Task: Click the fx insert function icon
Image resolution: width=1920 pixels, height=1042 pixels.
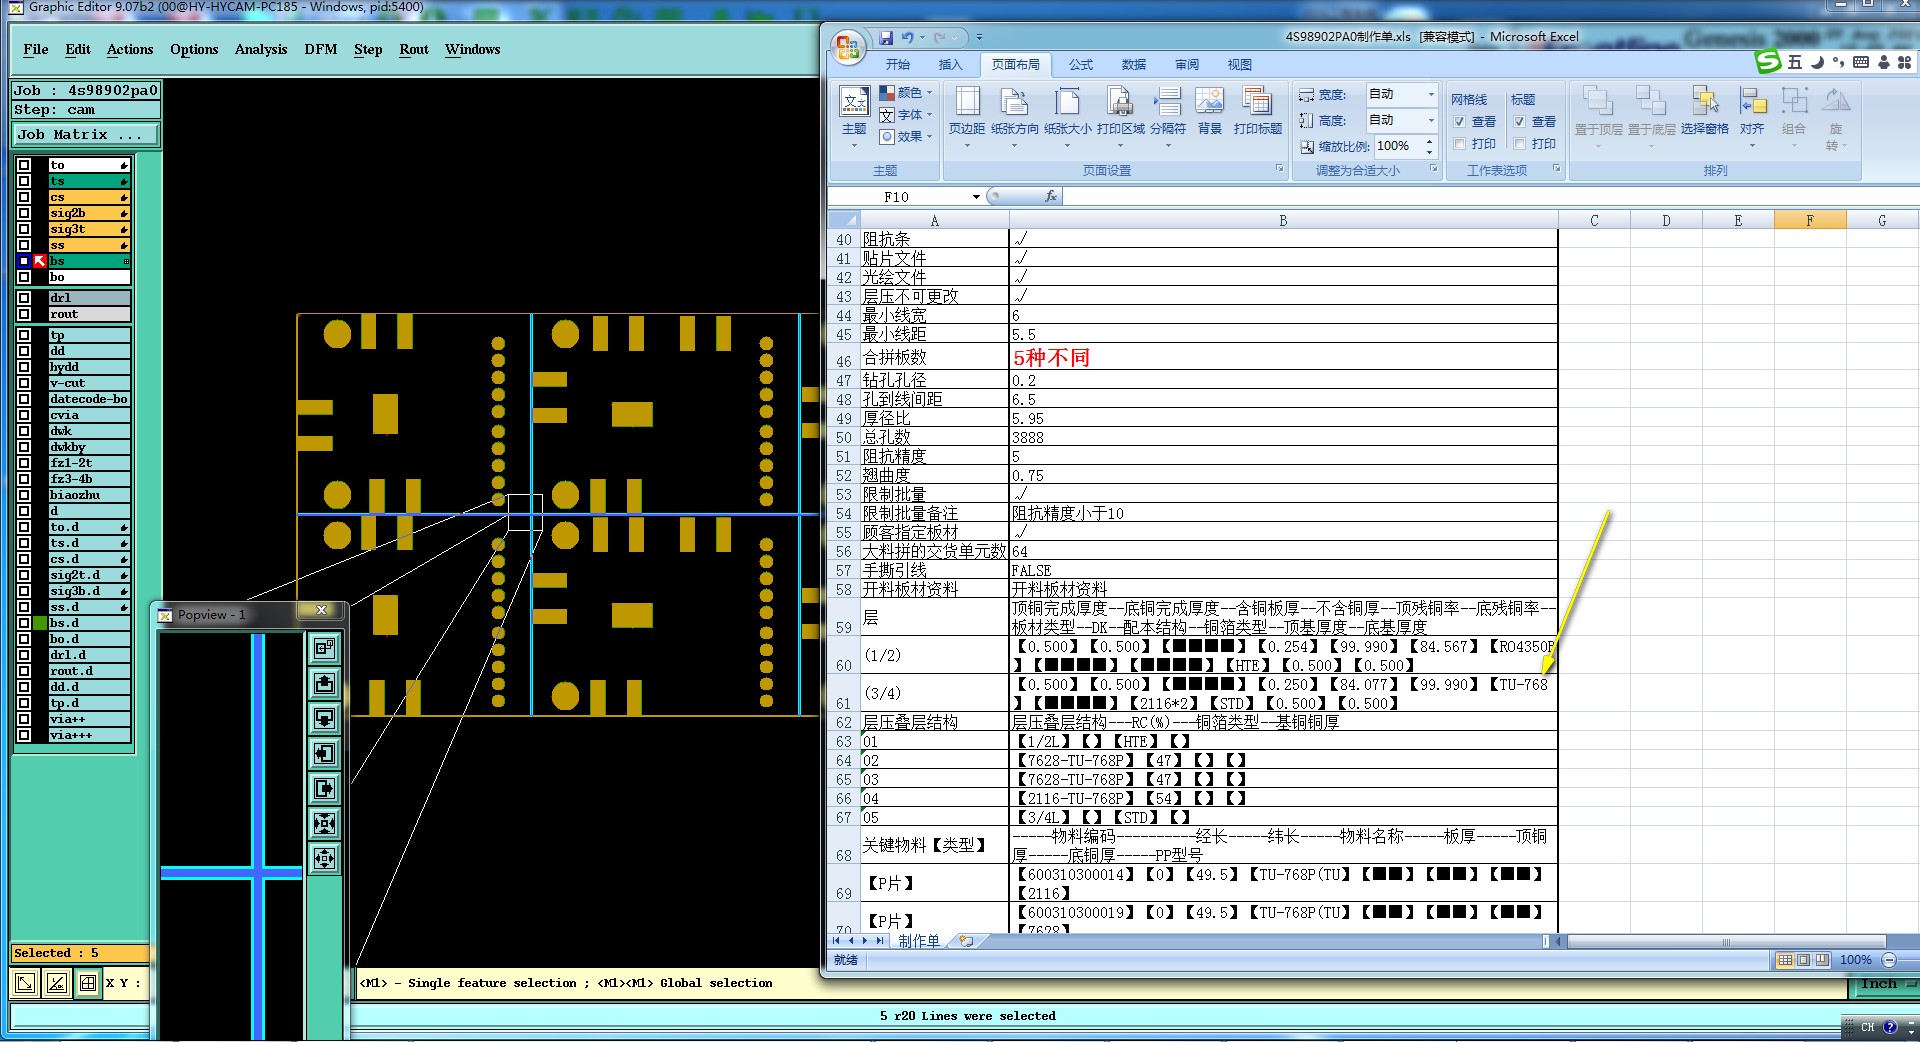Action: (x=1051, y=196)
